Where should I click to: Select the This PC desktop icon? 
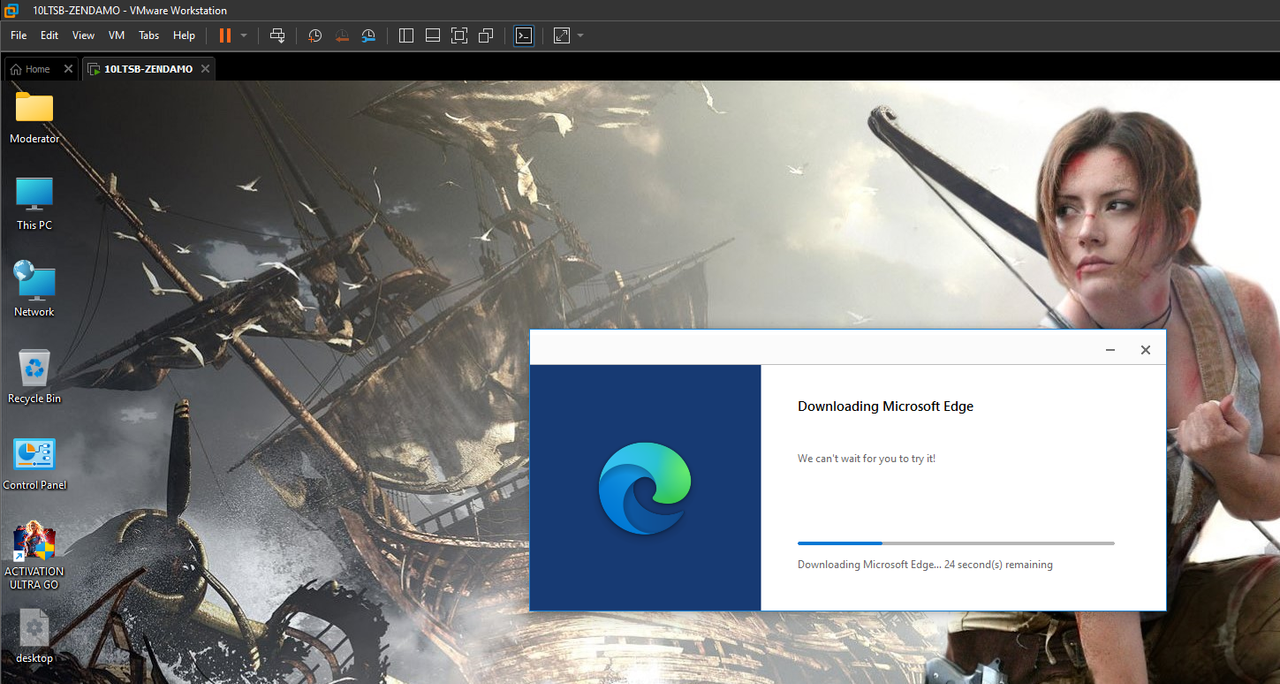tap(34, 204)
